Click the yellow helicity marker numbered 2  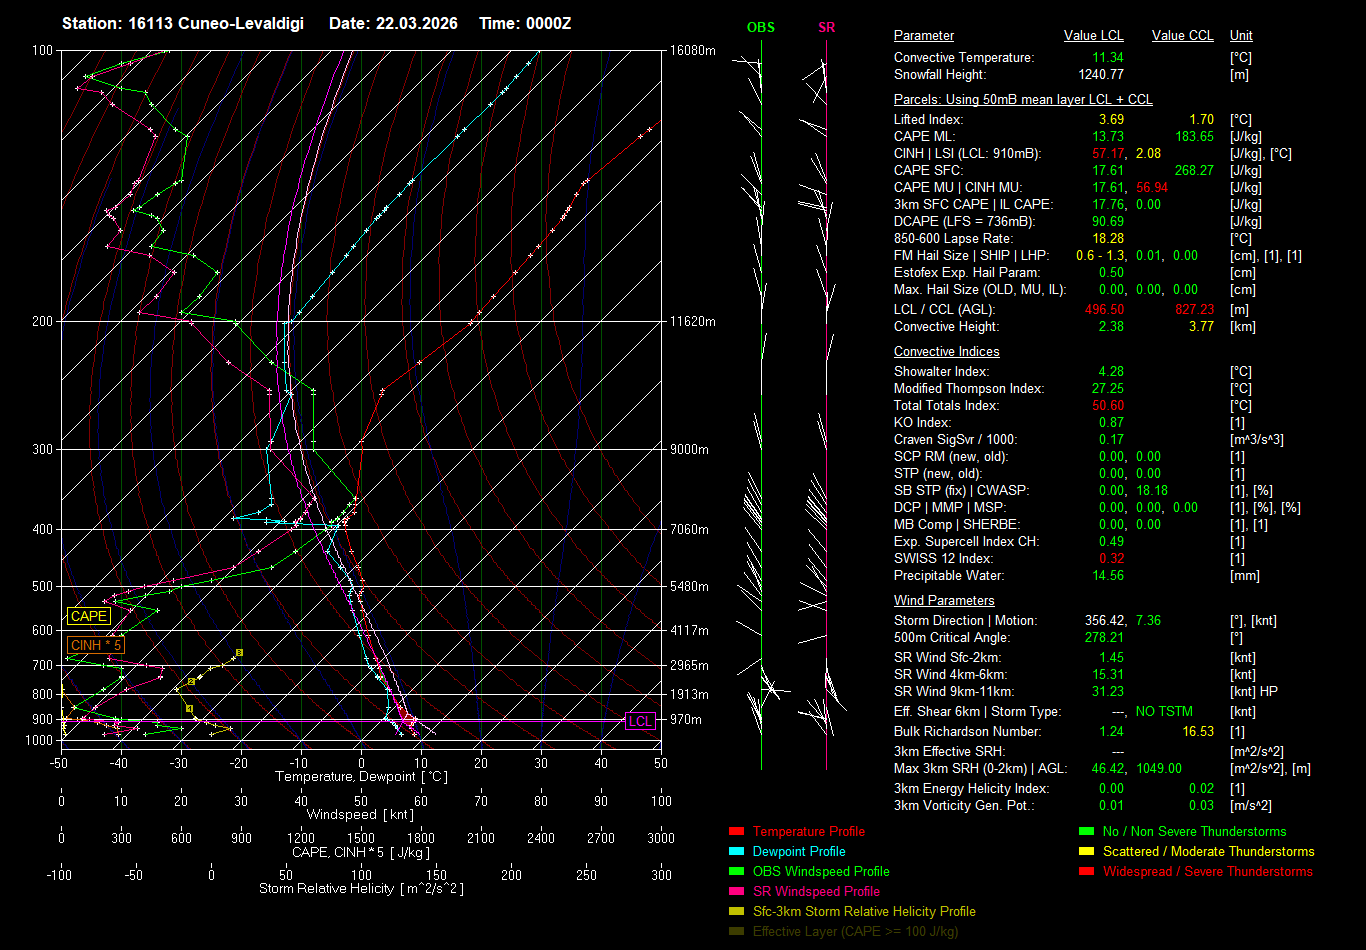point(191,682)
